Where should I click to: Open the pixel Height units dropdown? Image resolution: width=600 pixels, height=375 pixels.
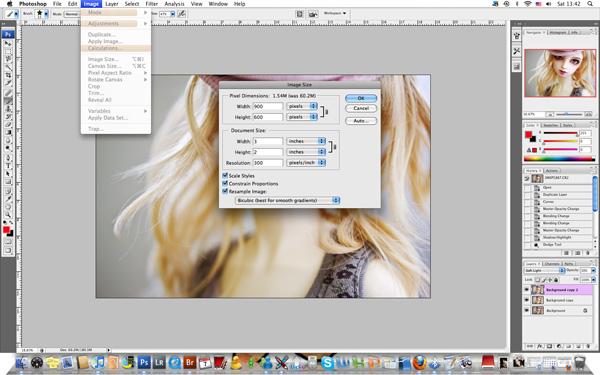[302, 117]
